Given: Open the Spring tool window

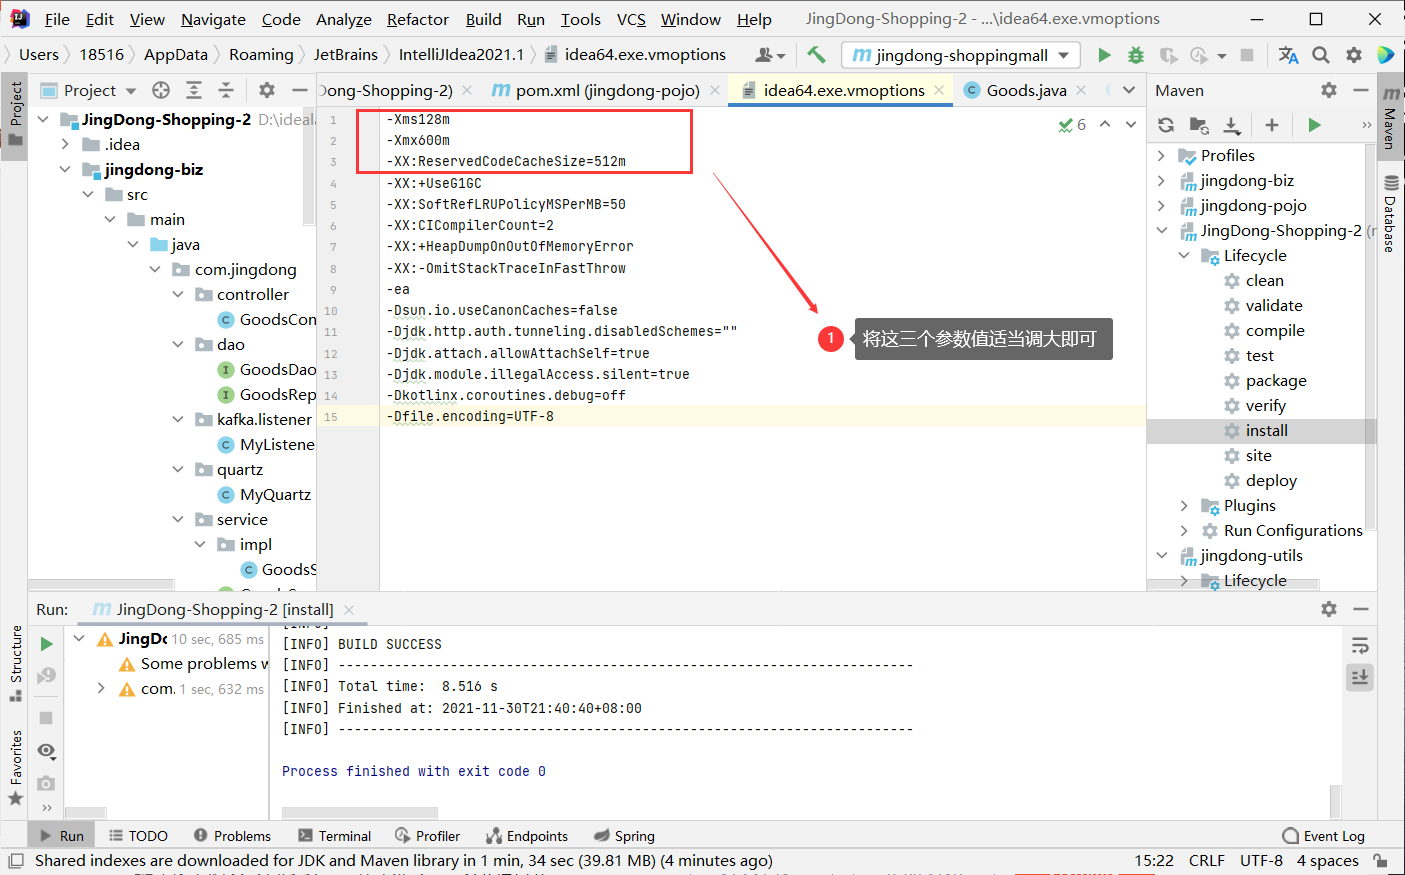Looking at the screenshot, I should point(624,836).
